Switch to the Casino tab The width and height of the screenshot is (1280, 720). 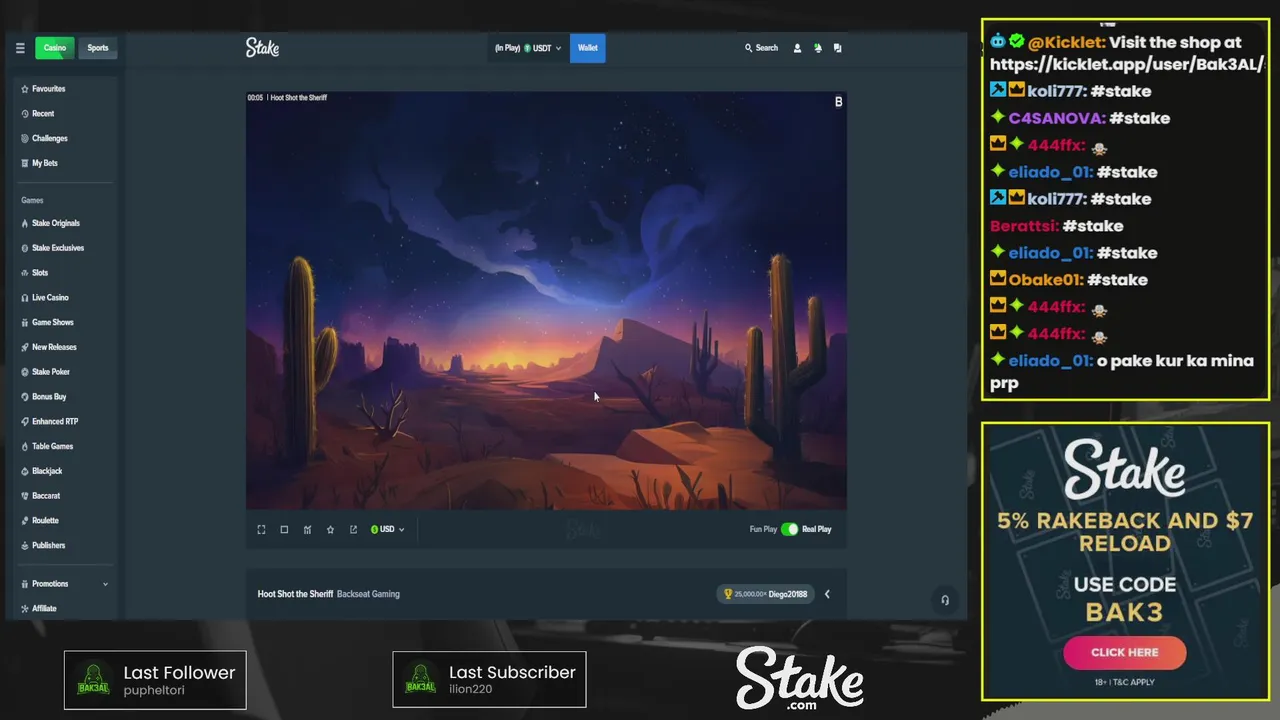coord(55,48)
